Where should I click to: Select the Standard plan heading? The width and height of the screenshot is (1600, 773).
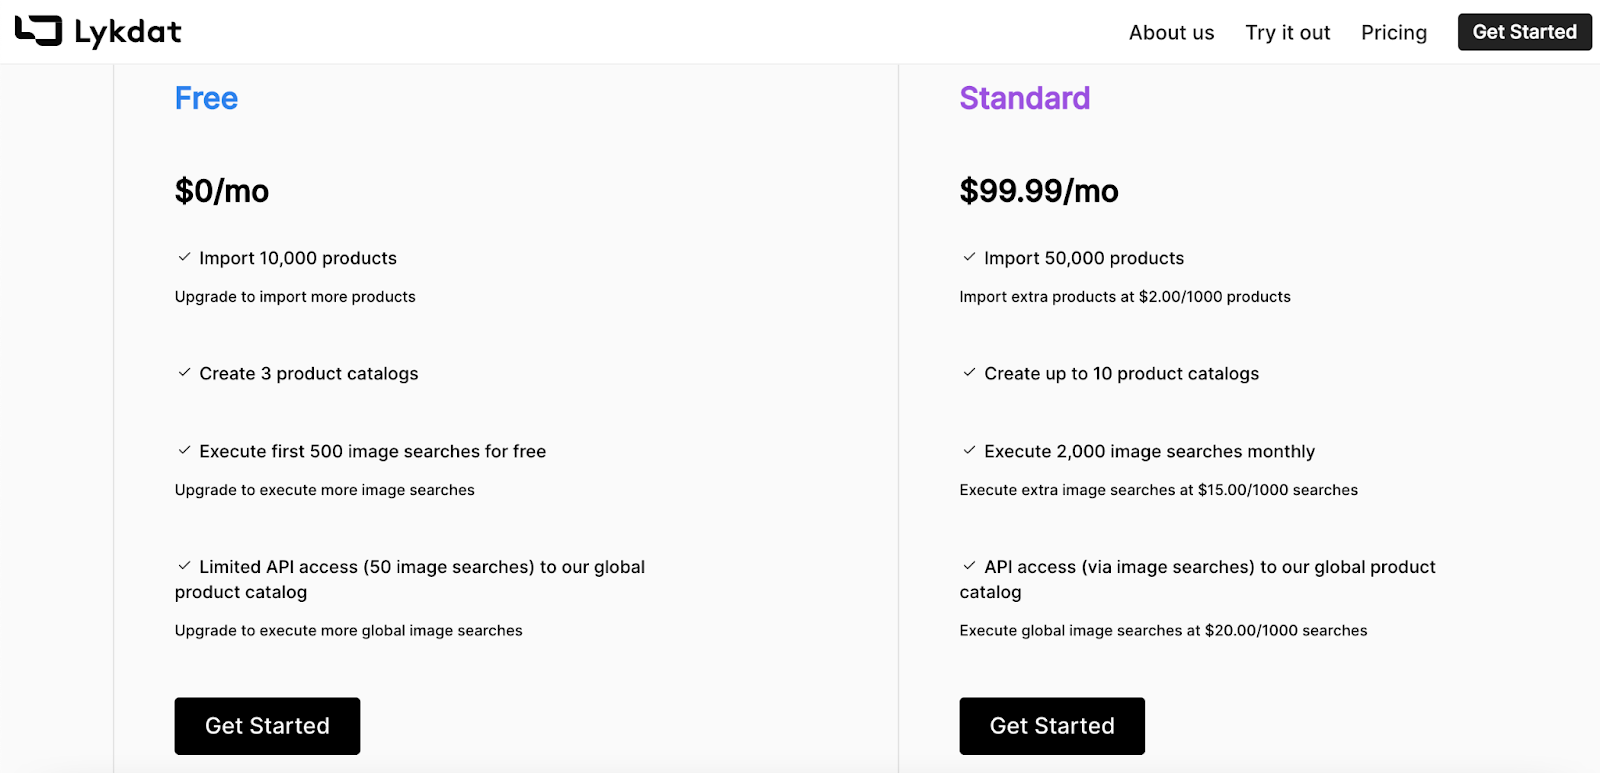pyautogui.click(x=1024, y=98)
